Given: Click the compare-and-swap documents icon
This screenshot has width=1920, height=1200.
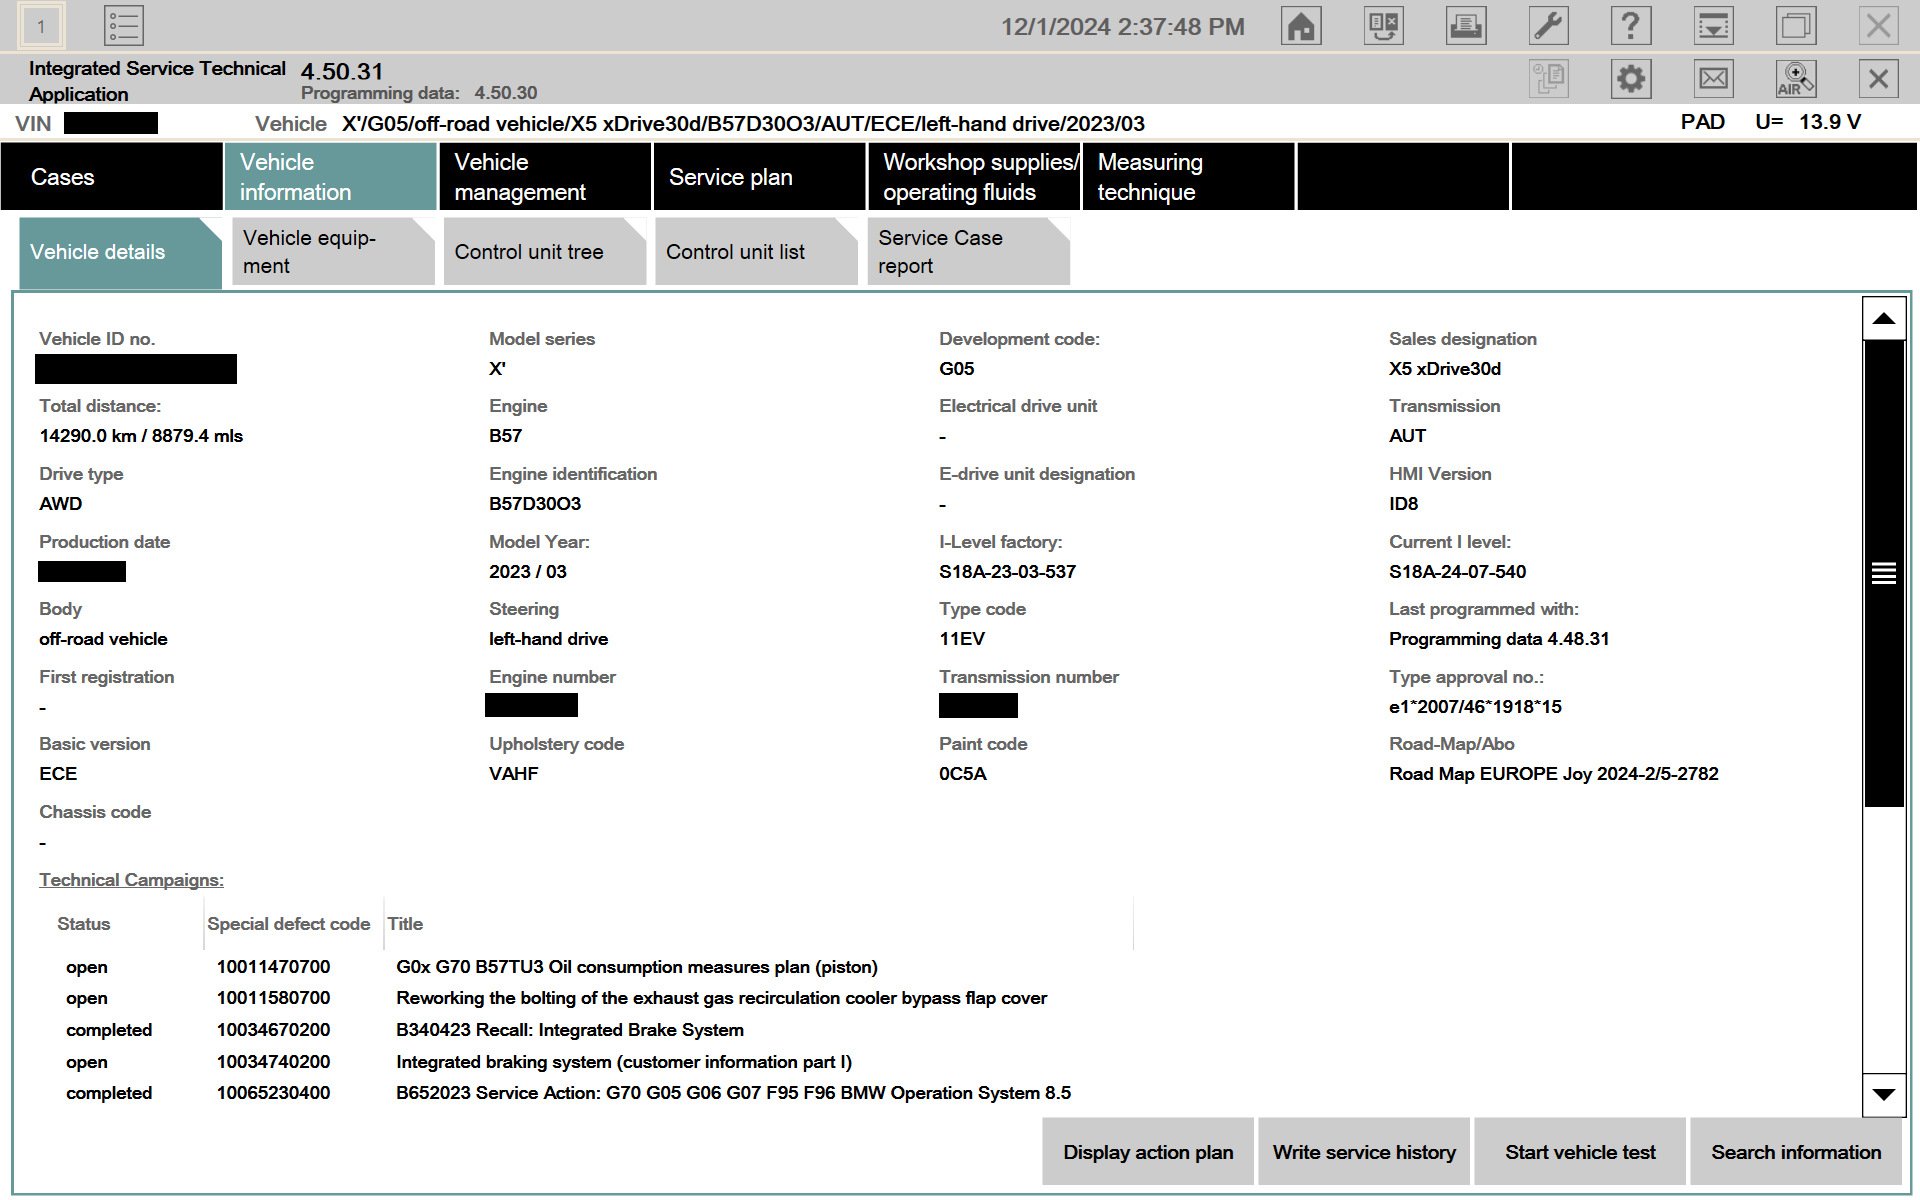Looking at the screenshot, I should (1384, 26).
